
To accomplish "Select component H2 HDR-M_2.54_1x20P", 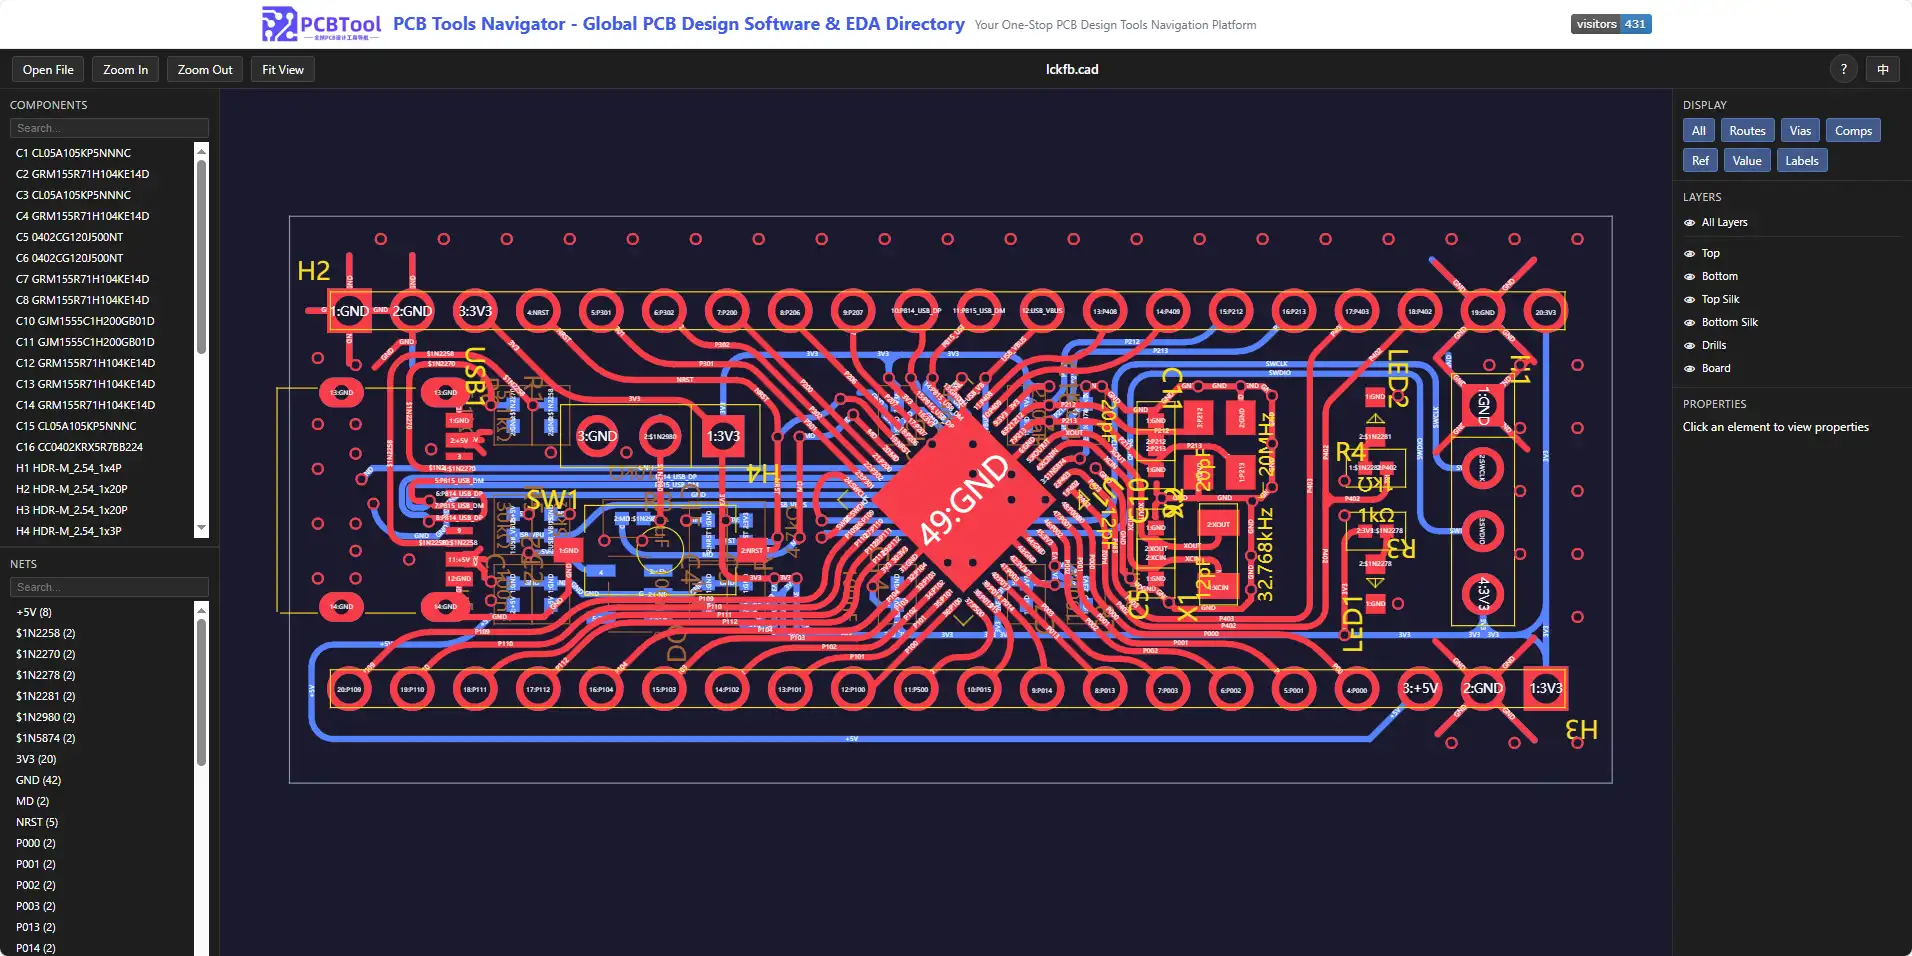I will pyautogui.click(x=71, y=489).
